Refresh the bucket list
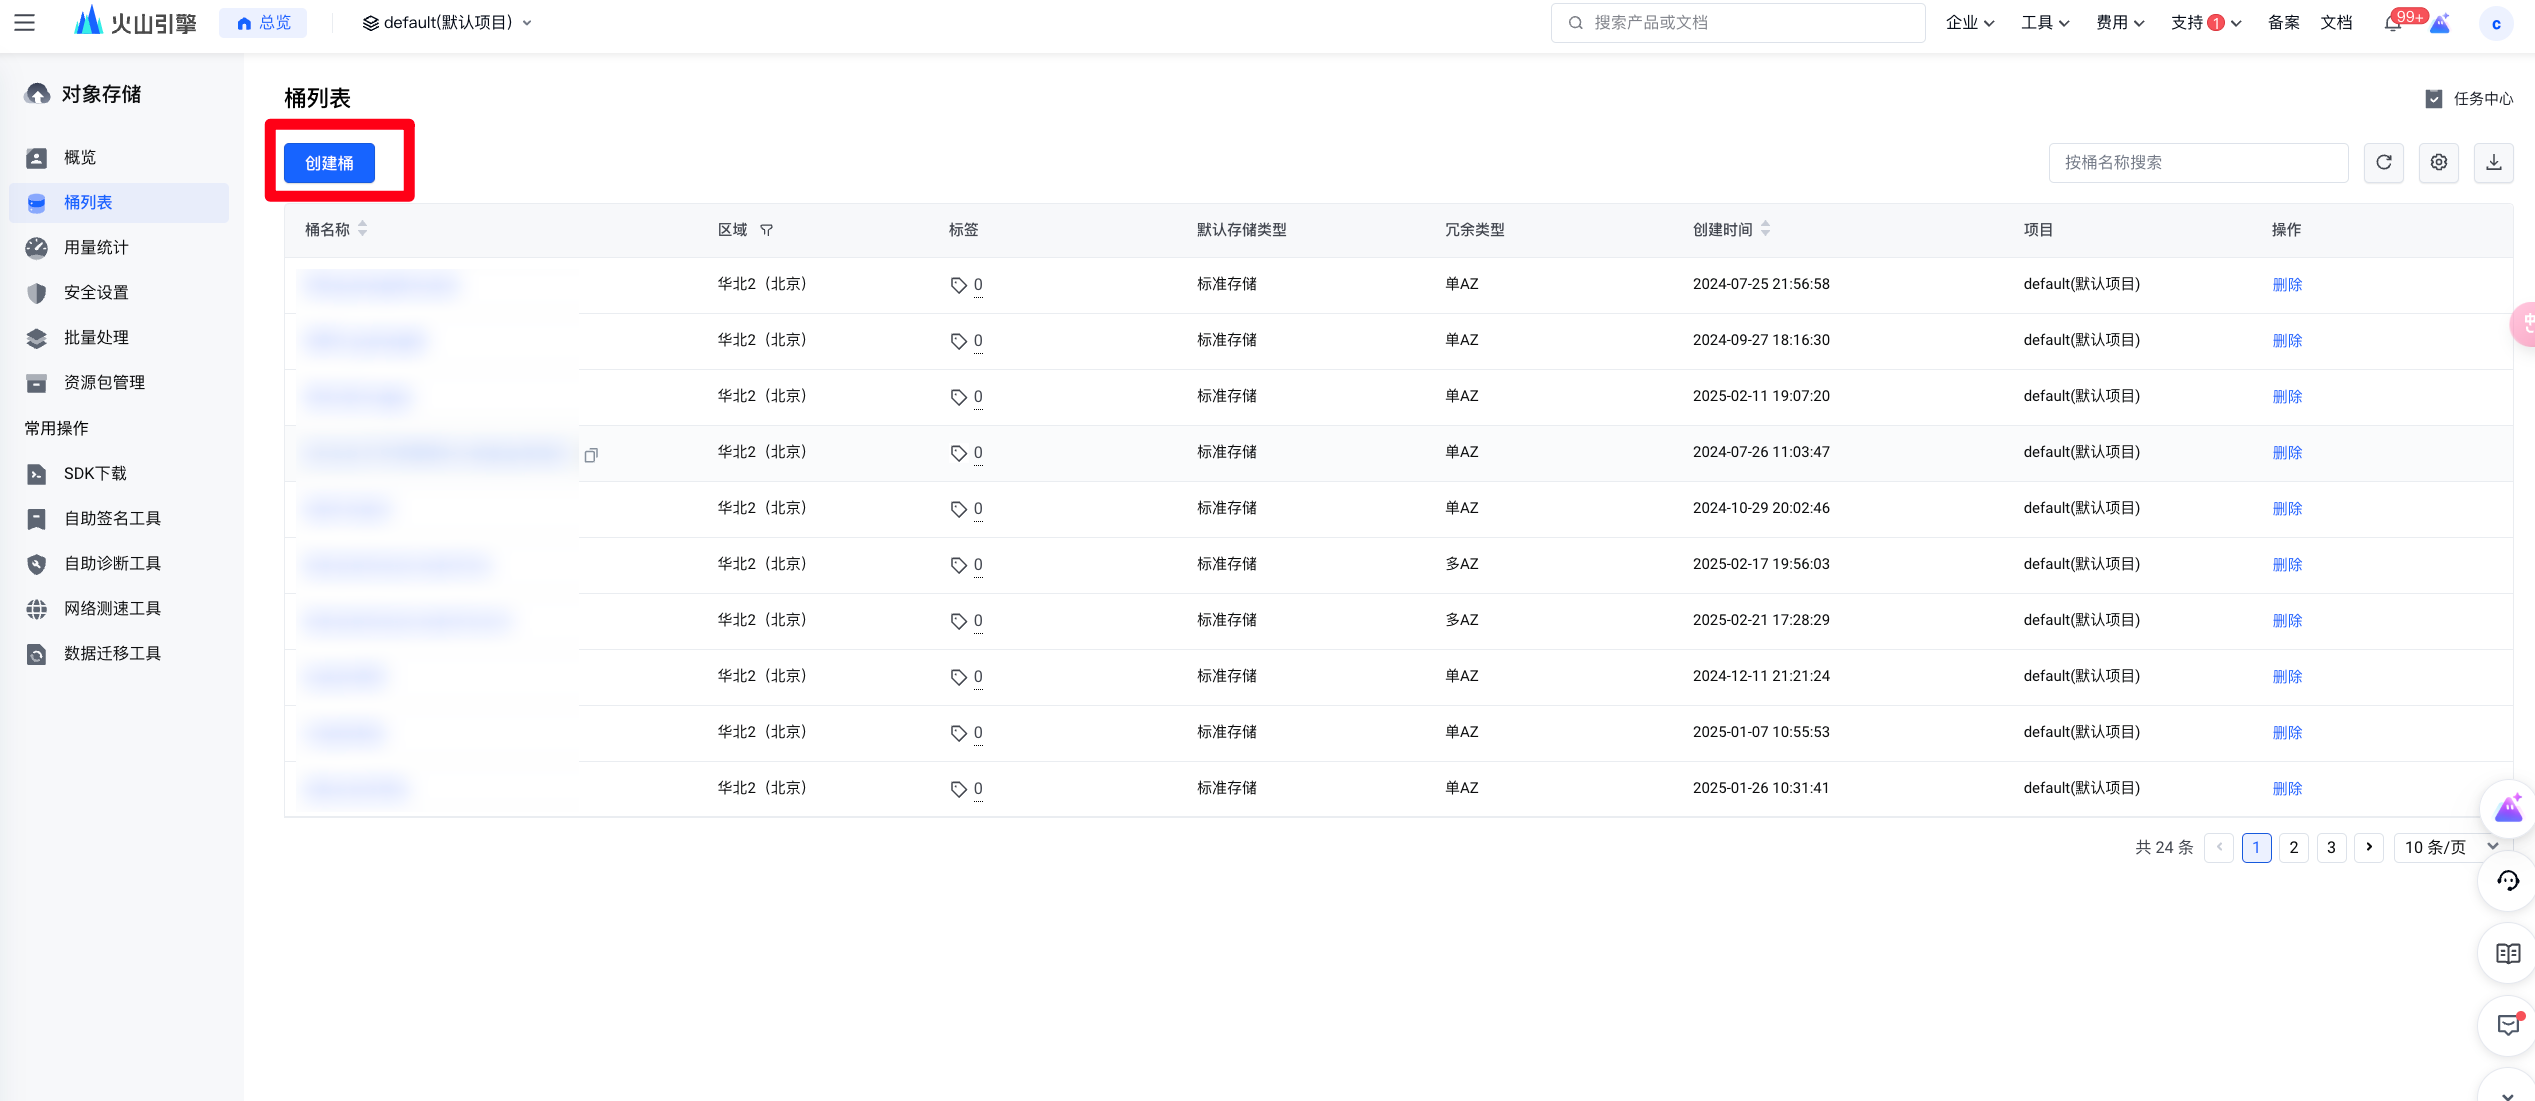2535x1101 pixels. [x=2384, y=162]
